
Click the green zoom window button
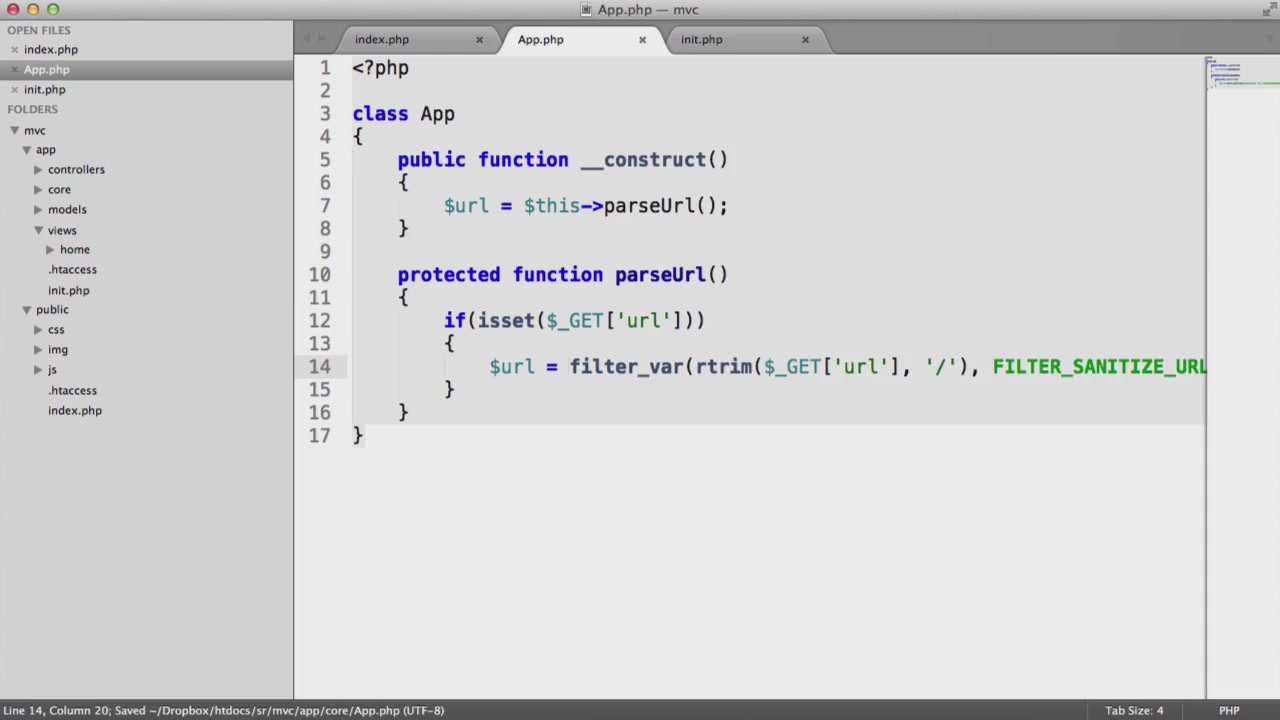pyautogui.click(x=53, y=10)
